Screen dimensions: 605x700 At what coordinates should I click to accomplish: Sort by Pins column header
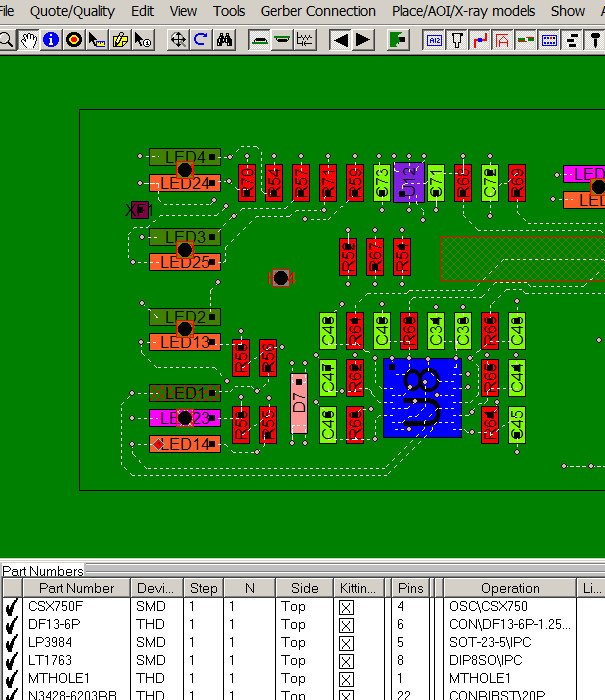[410, 588]
